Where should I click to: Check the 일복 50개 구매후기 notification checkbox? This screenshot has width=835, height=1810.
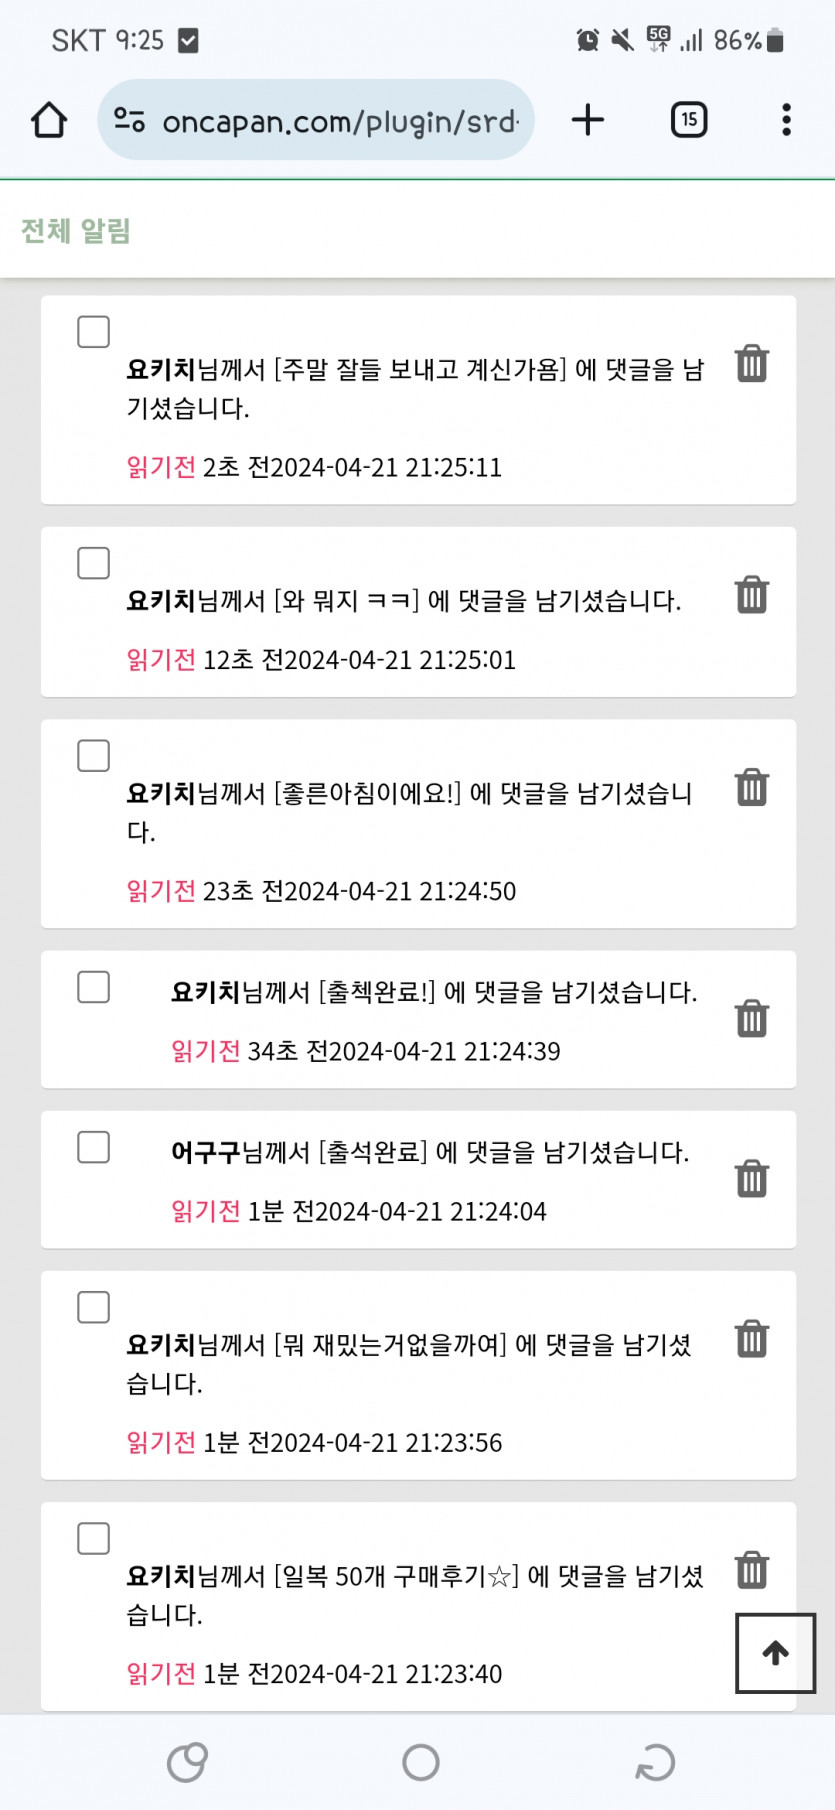tap(94, 1538)
